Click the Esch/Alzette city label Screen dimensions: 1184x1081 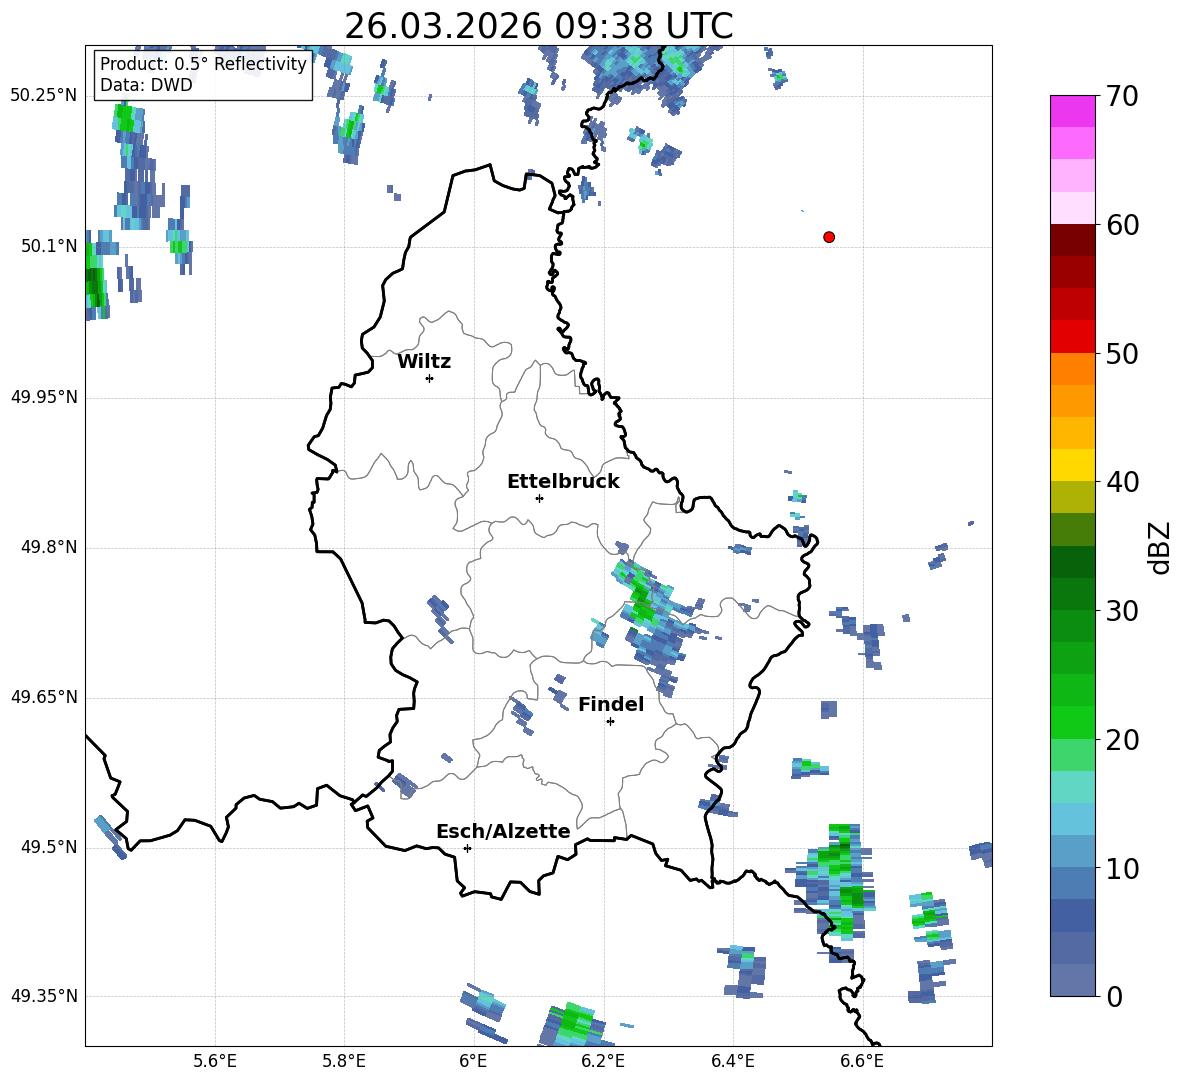point(503,831)
